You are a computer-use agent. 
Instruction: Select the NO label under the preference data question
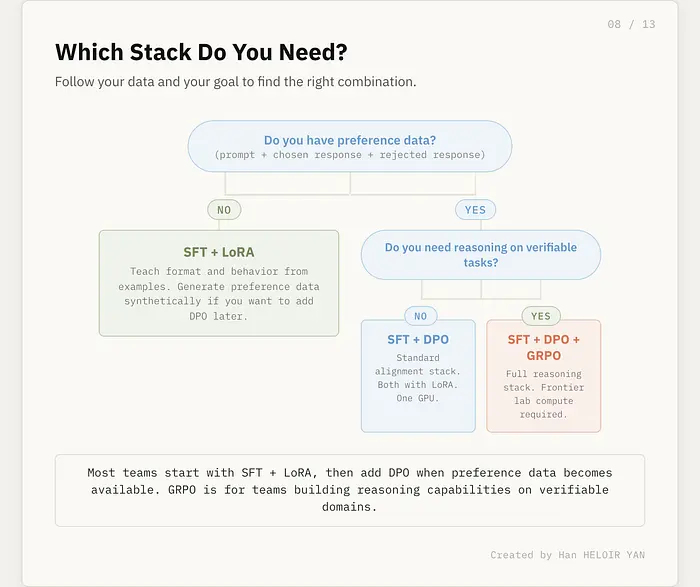point(224,210)
